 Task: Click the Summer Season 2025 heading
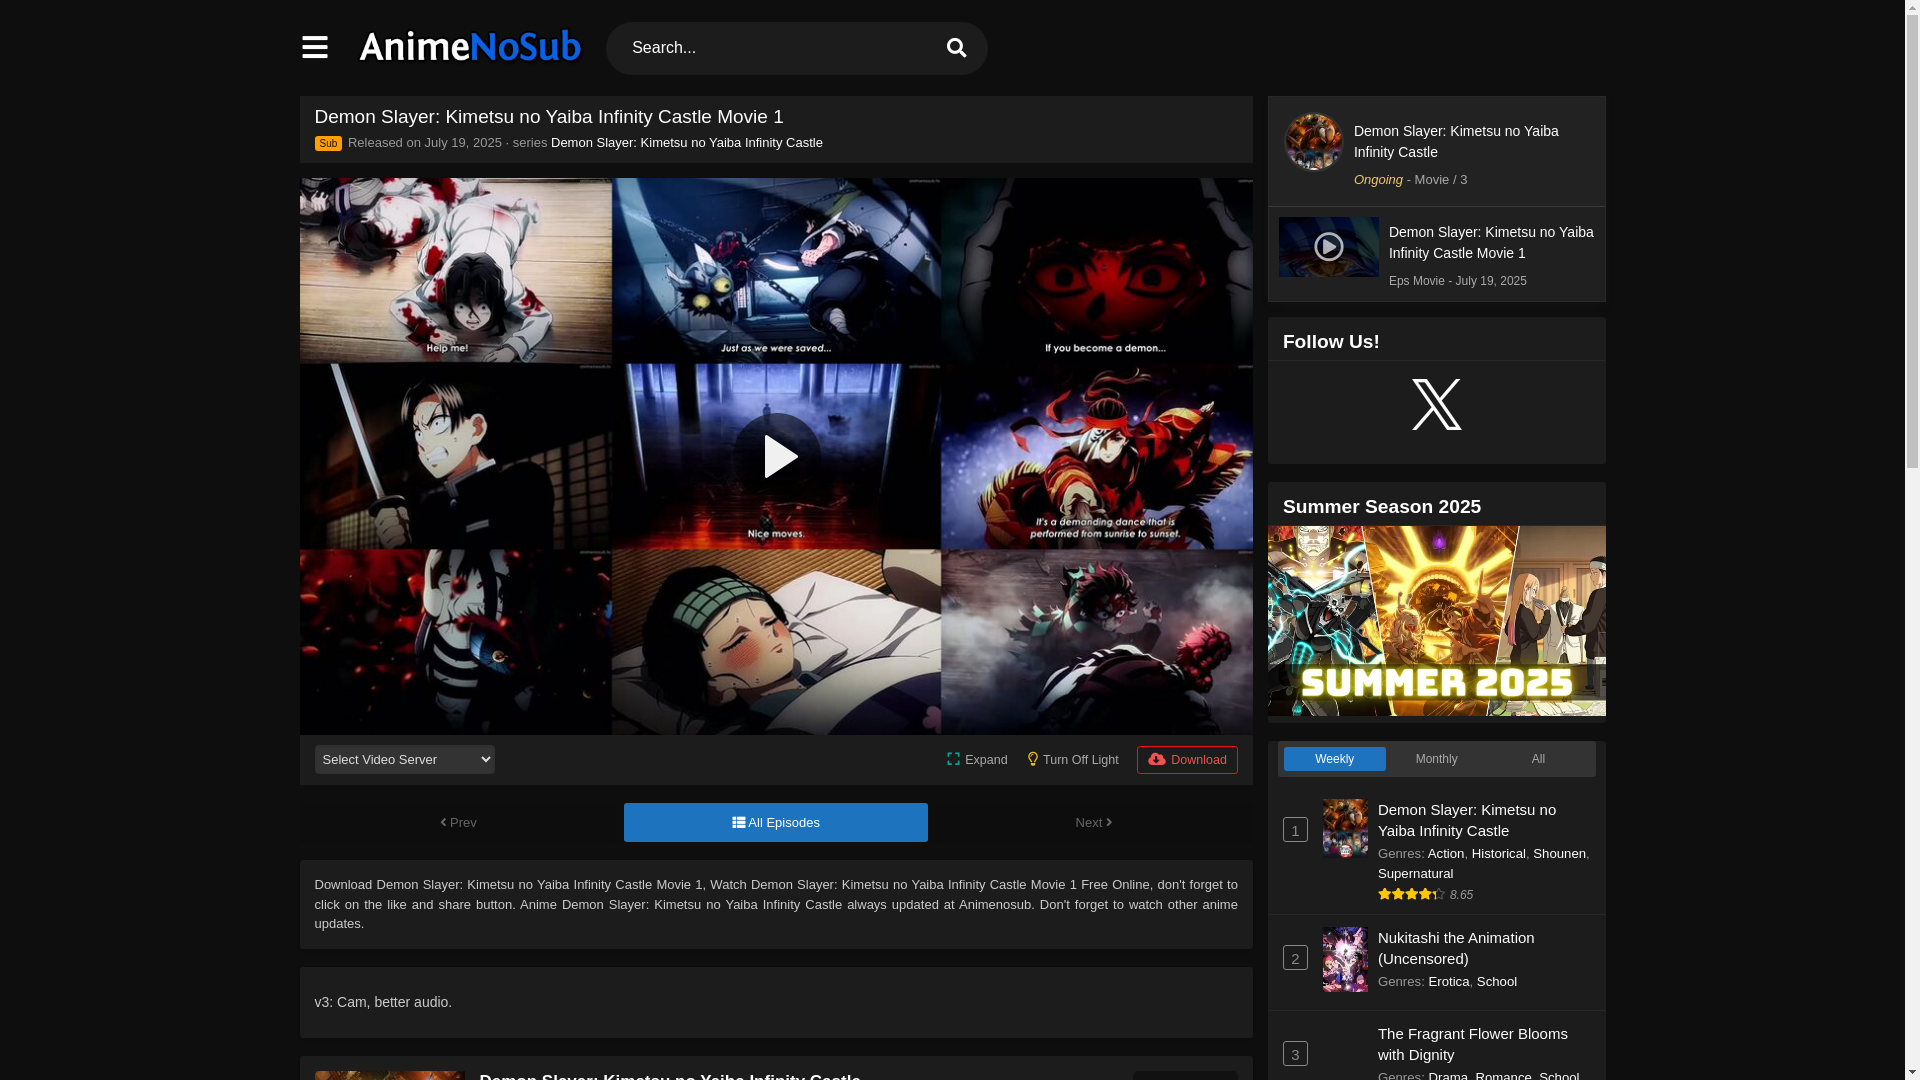point(1382,506)
